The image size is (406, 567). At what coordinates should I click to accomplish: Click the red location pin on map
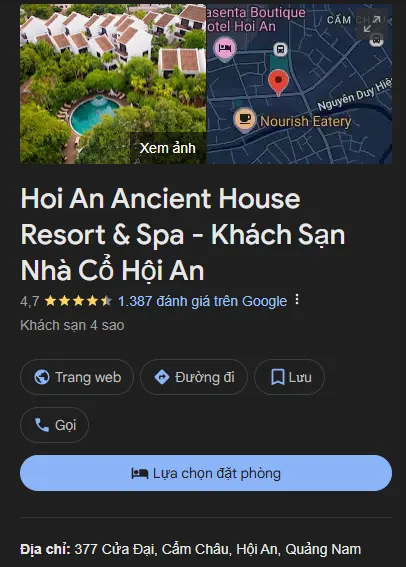coord(278,83)
